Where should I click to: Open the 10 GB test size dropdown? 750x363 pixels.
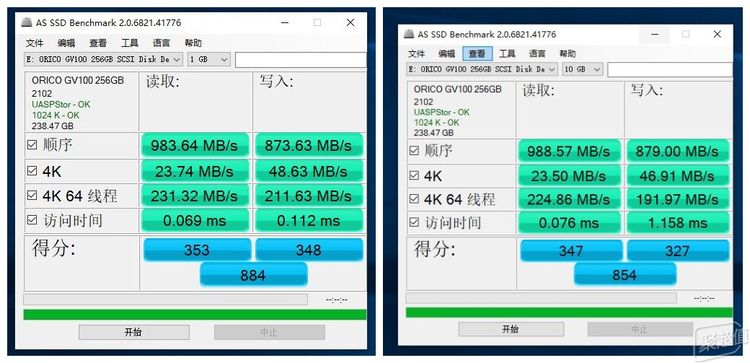(x=582, y=69)
